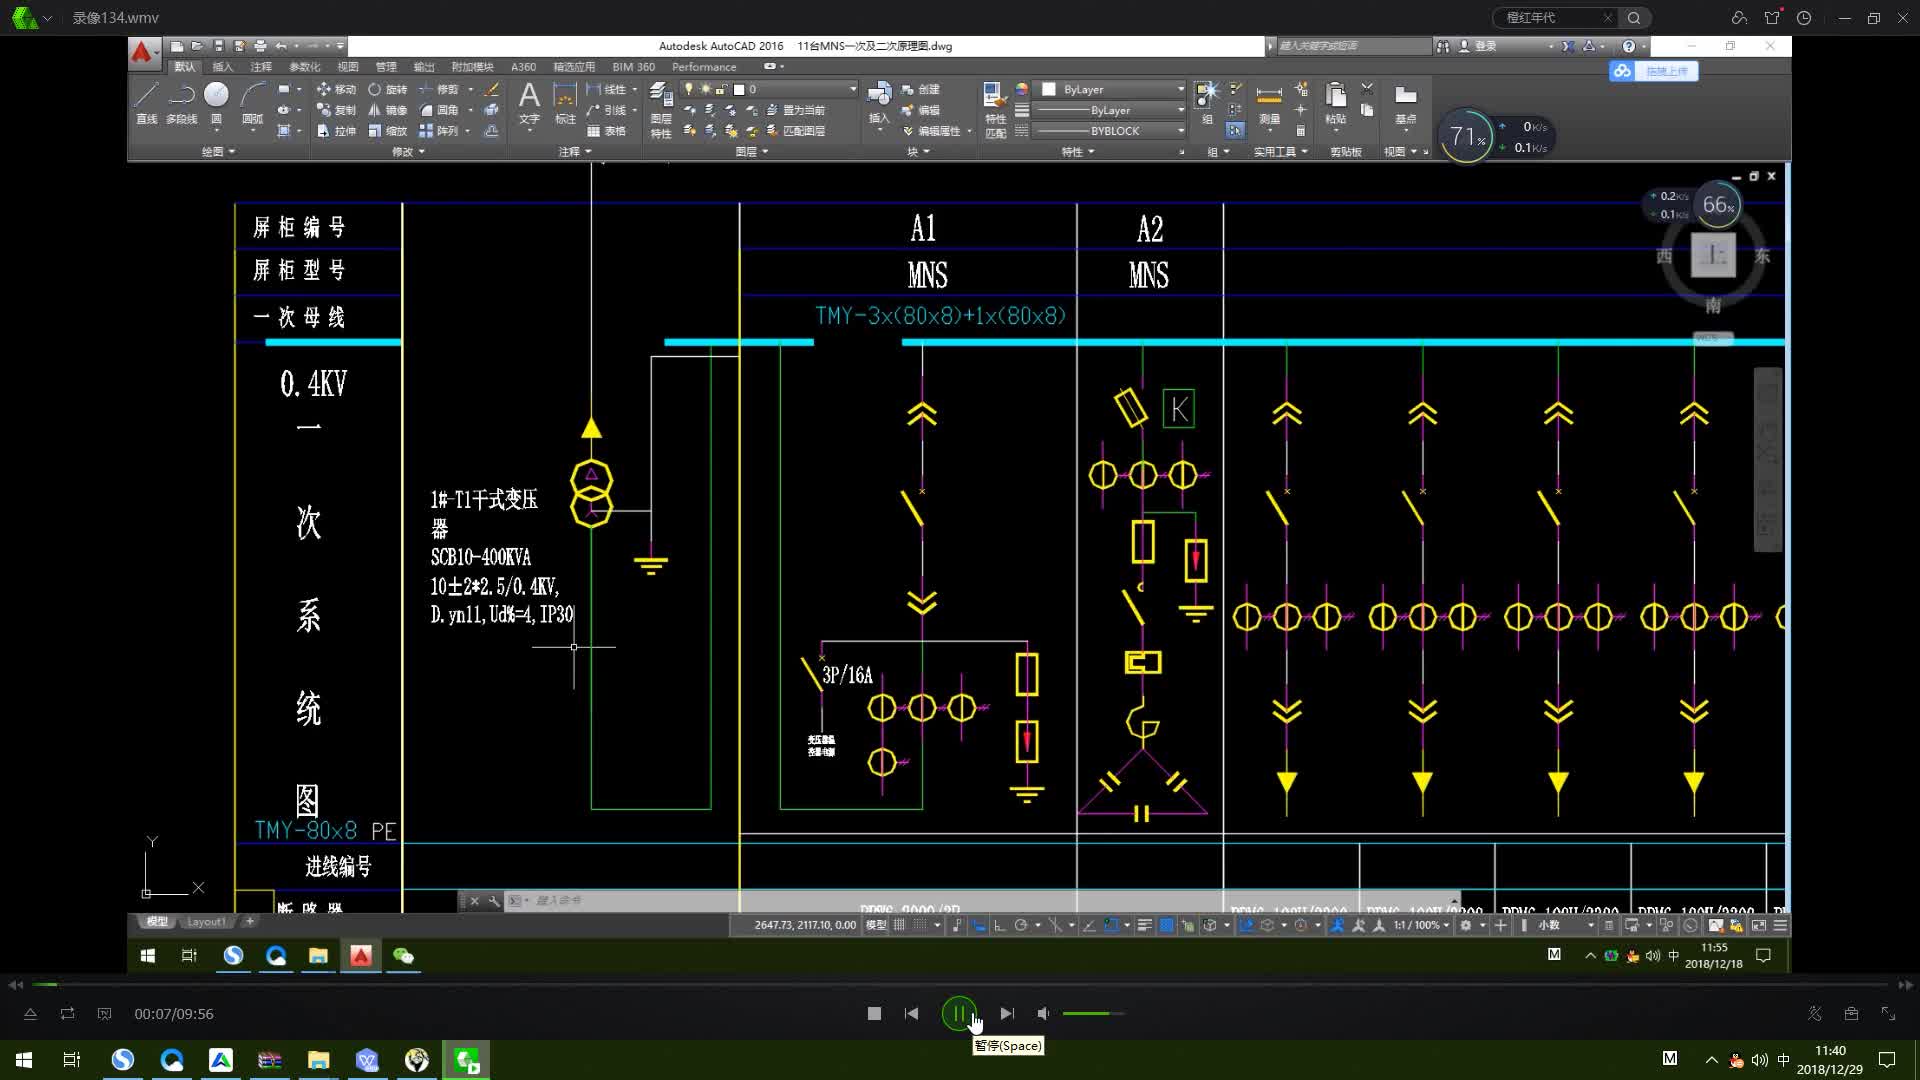This screenshot has height=1080, width=1920.
Task: Click 匹配图层 (Match Layer) button
Action: tap(795, 131)
